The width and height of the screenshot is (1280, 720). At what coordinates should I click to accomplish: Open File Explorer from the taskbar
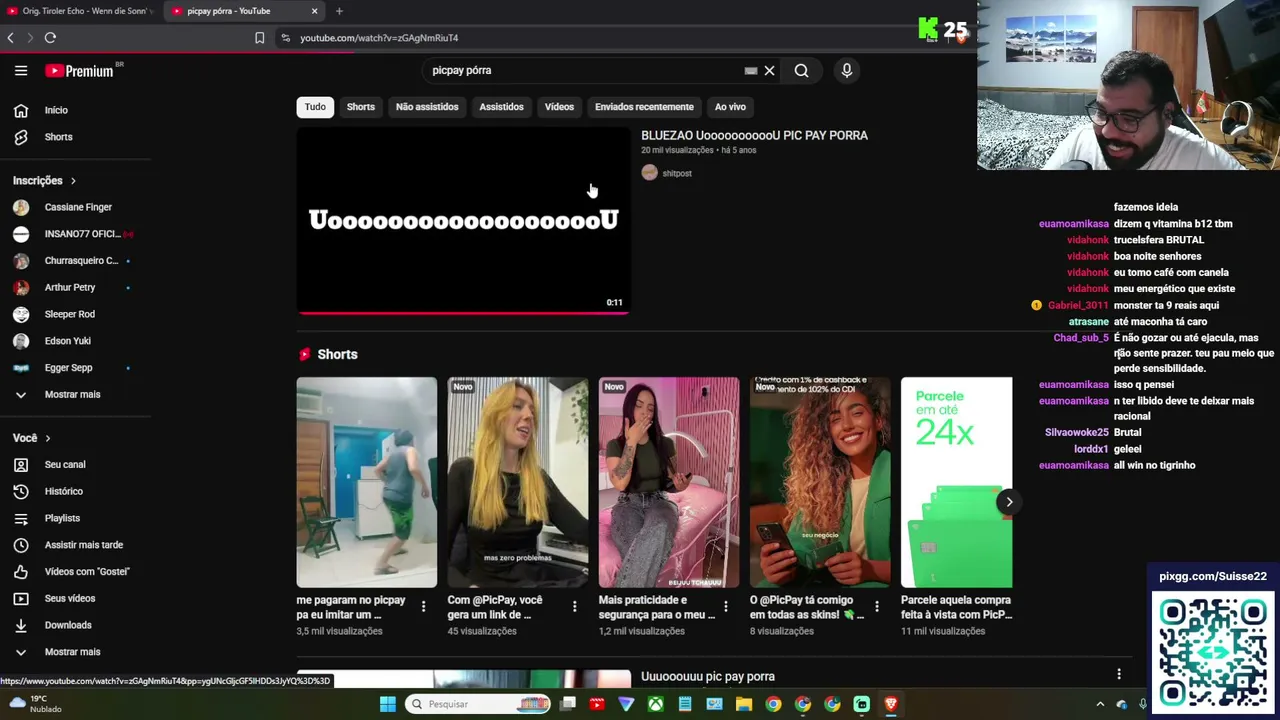click(743, 704)
